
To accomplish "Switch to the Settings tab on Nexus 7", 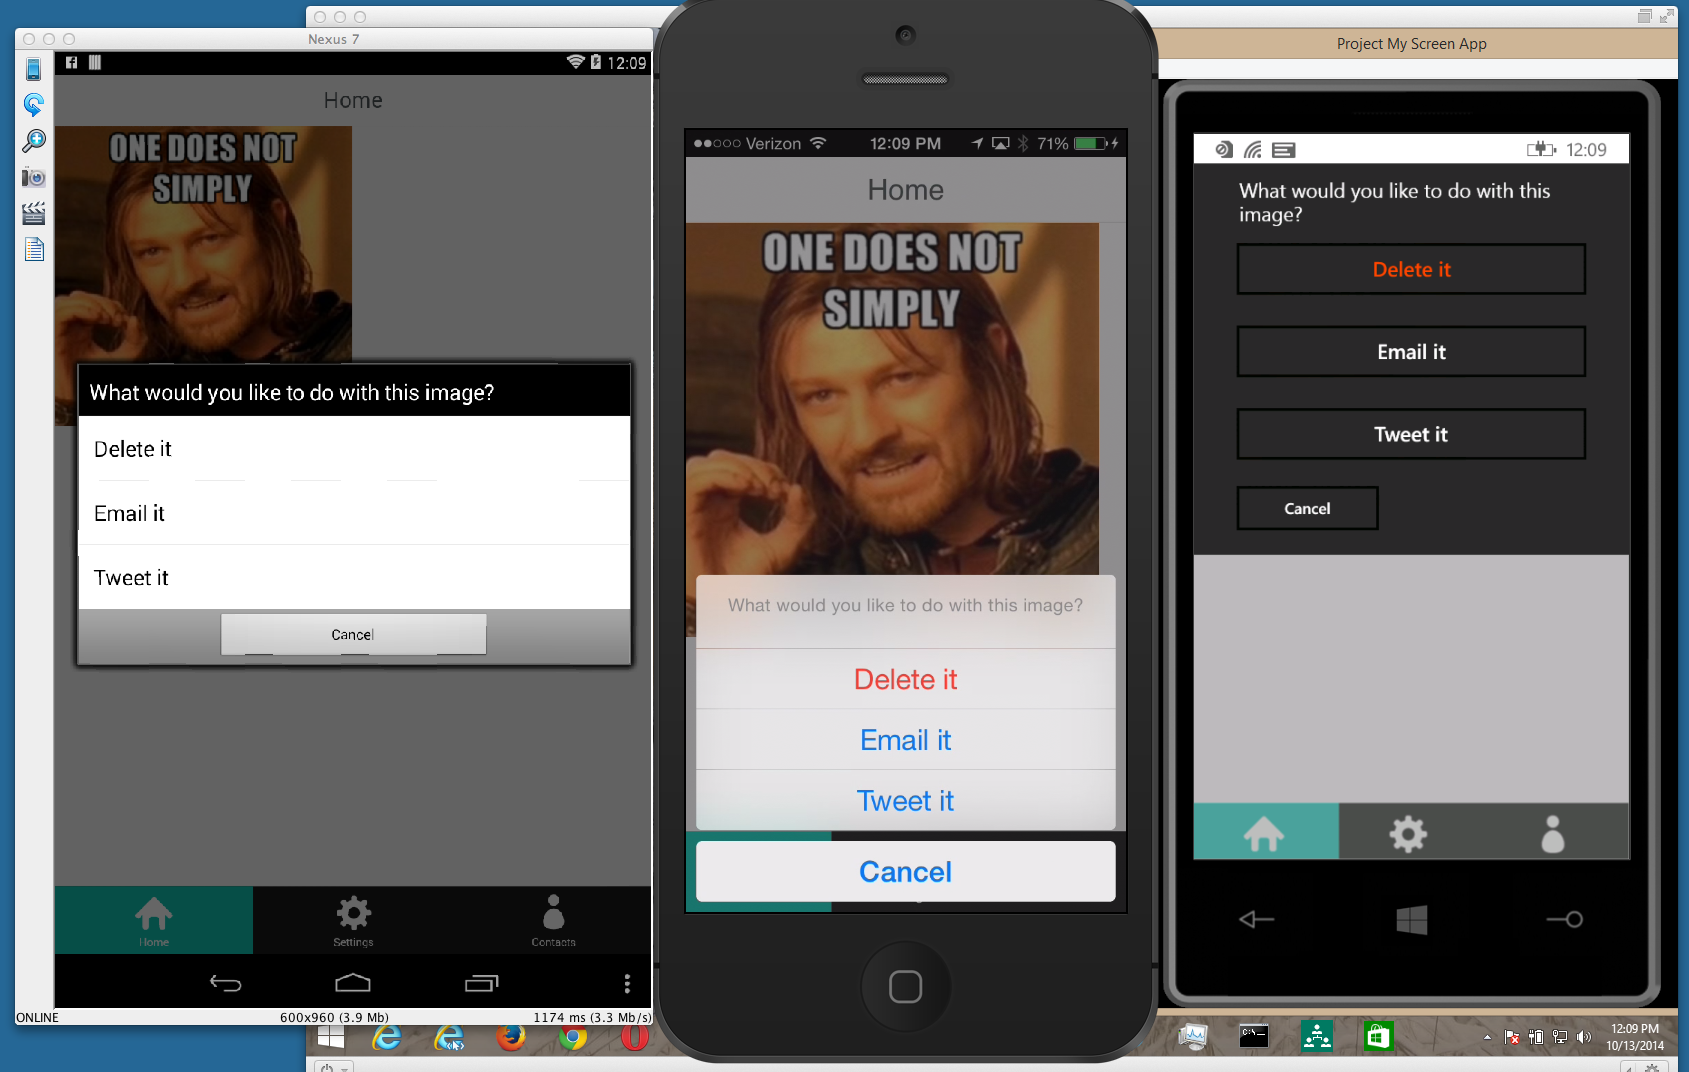I will coord(353,920).
